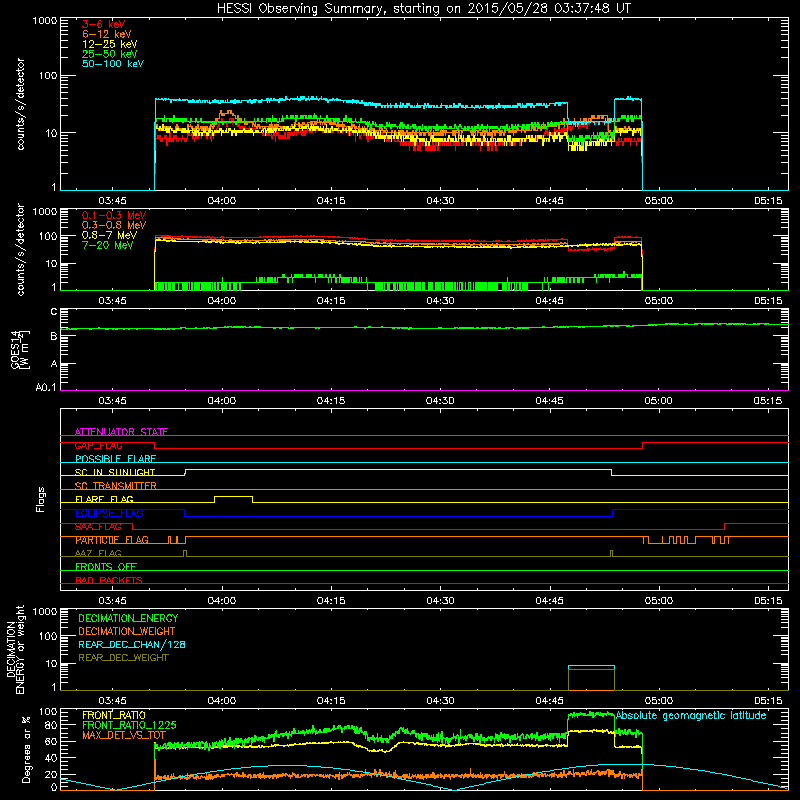Select the SC_TRANSMITTER flag label
This screenshot has width=800, height=800.
tap(116, 485)
